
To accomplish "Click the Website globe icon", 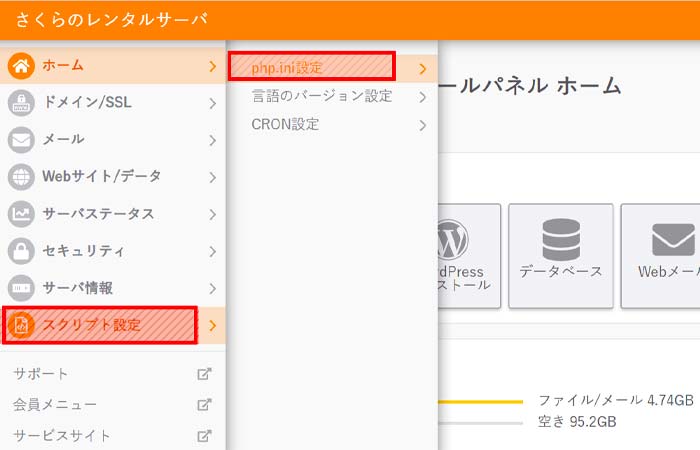I will [21, 177].
